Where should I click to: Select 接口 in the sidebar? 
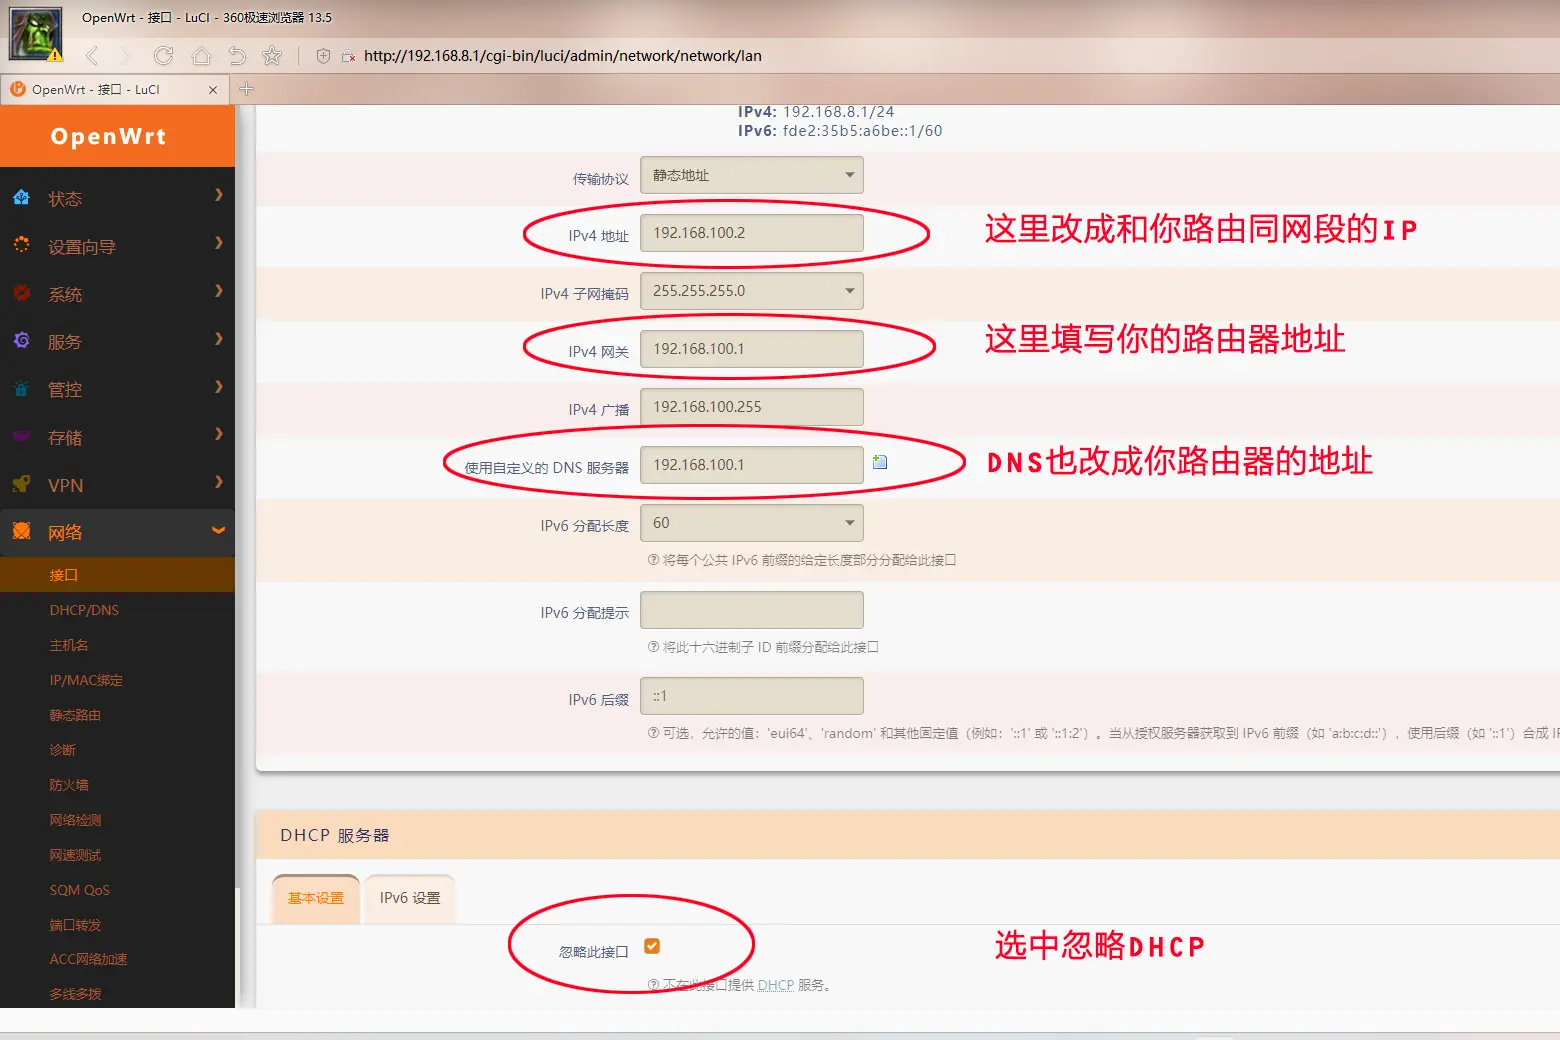click(x=63, y=574)
